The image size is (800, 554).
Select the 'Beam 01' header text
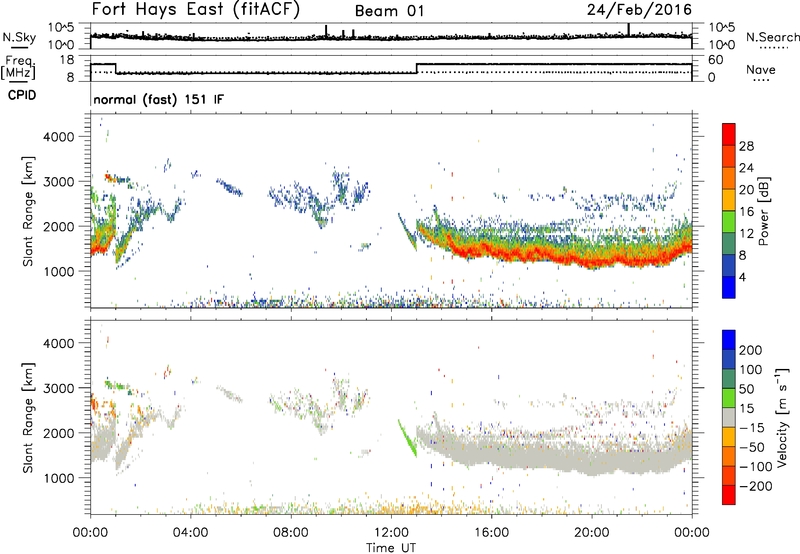point(389,11)
